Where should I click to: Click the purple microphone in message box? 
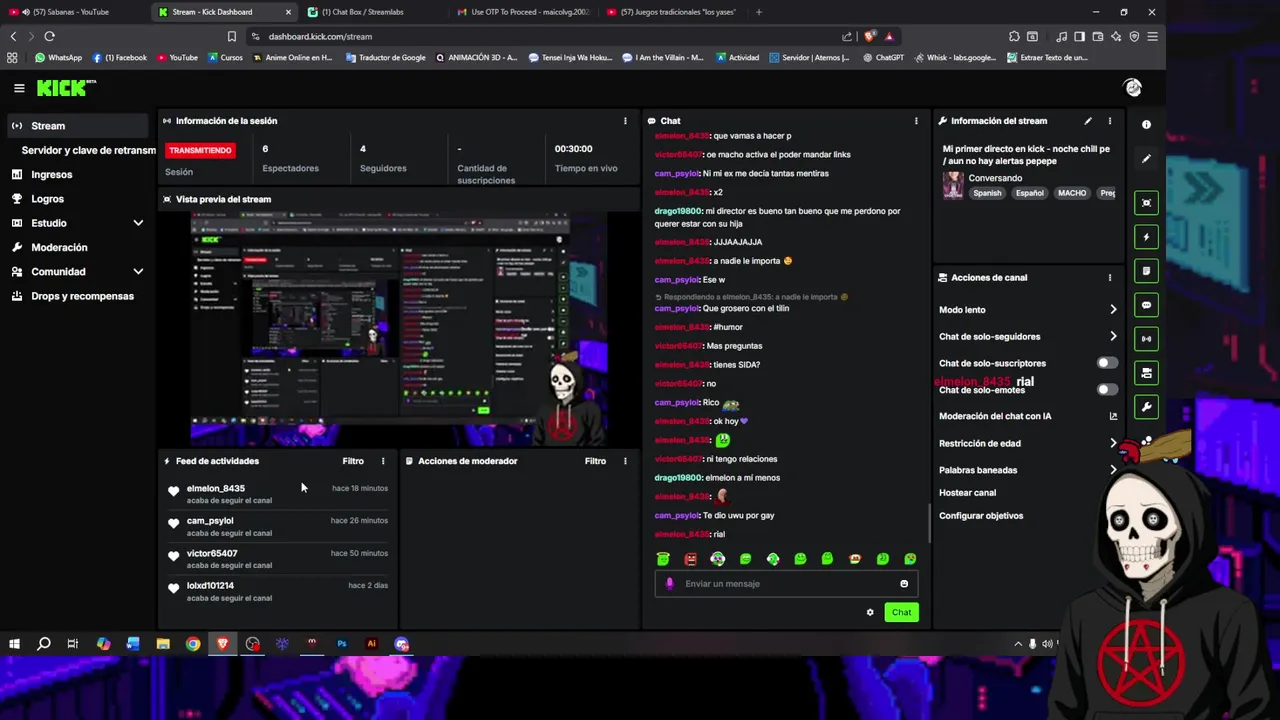click(x=669, y=584)
